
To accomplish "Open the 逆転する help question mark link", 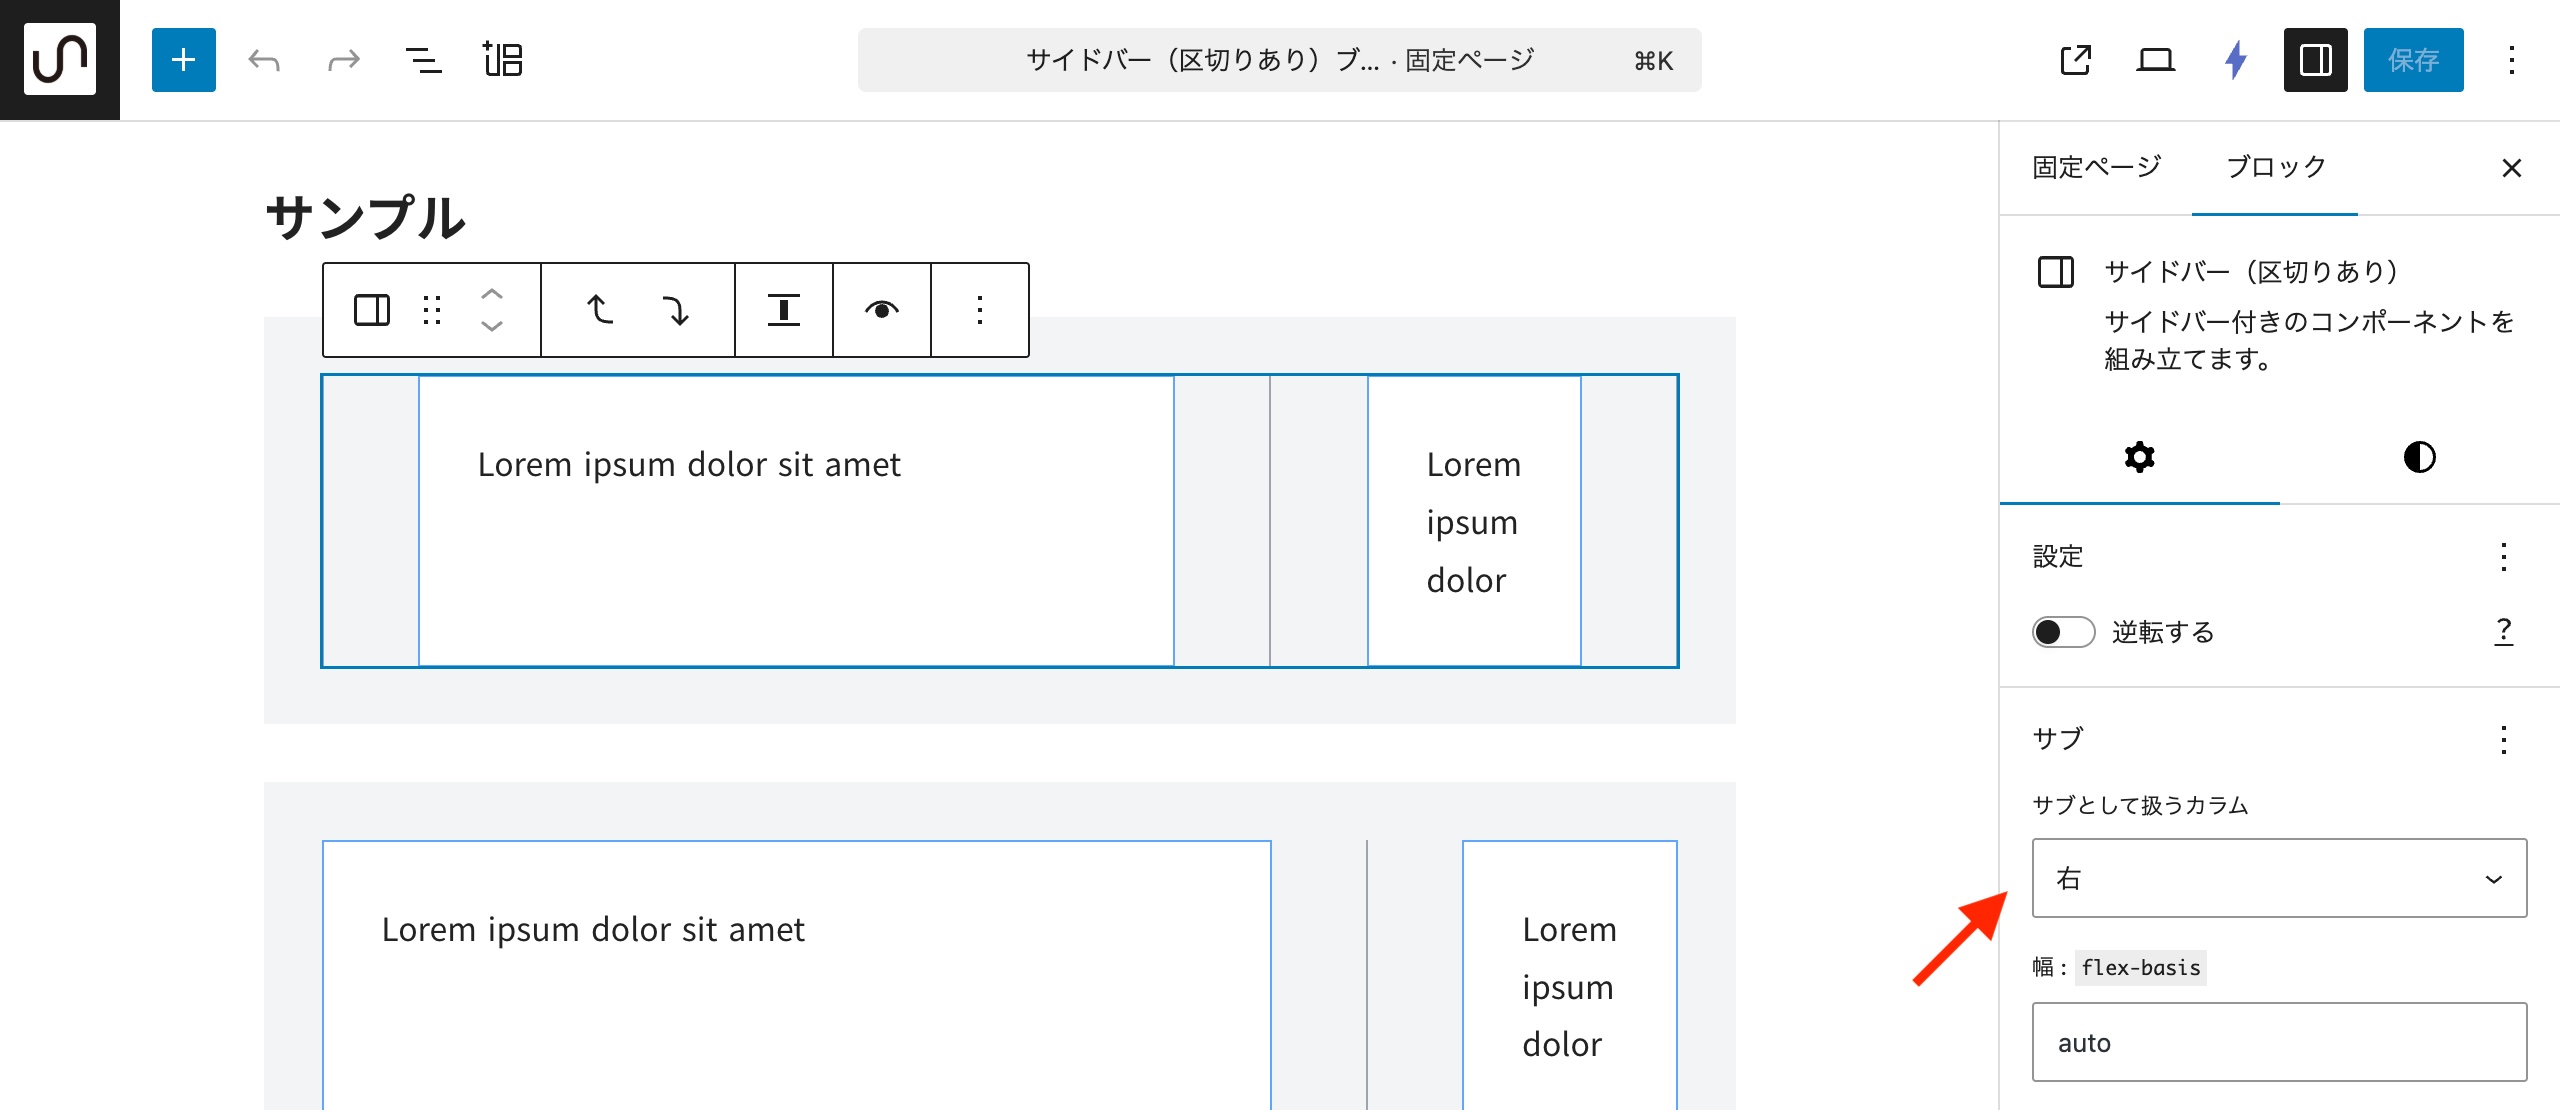I will [x=2503, y=631].
